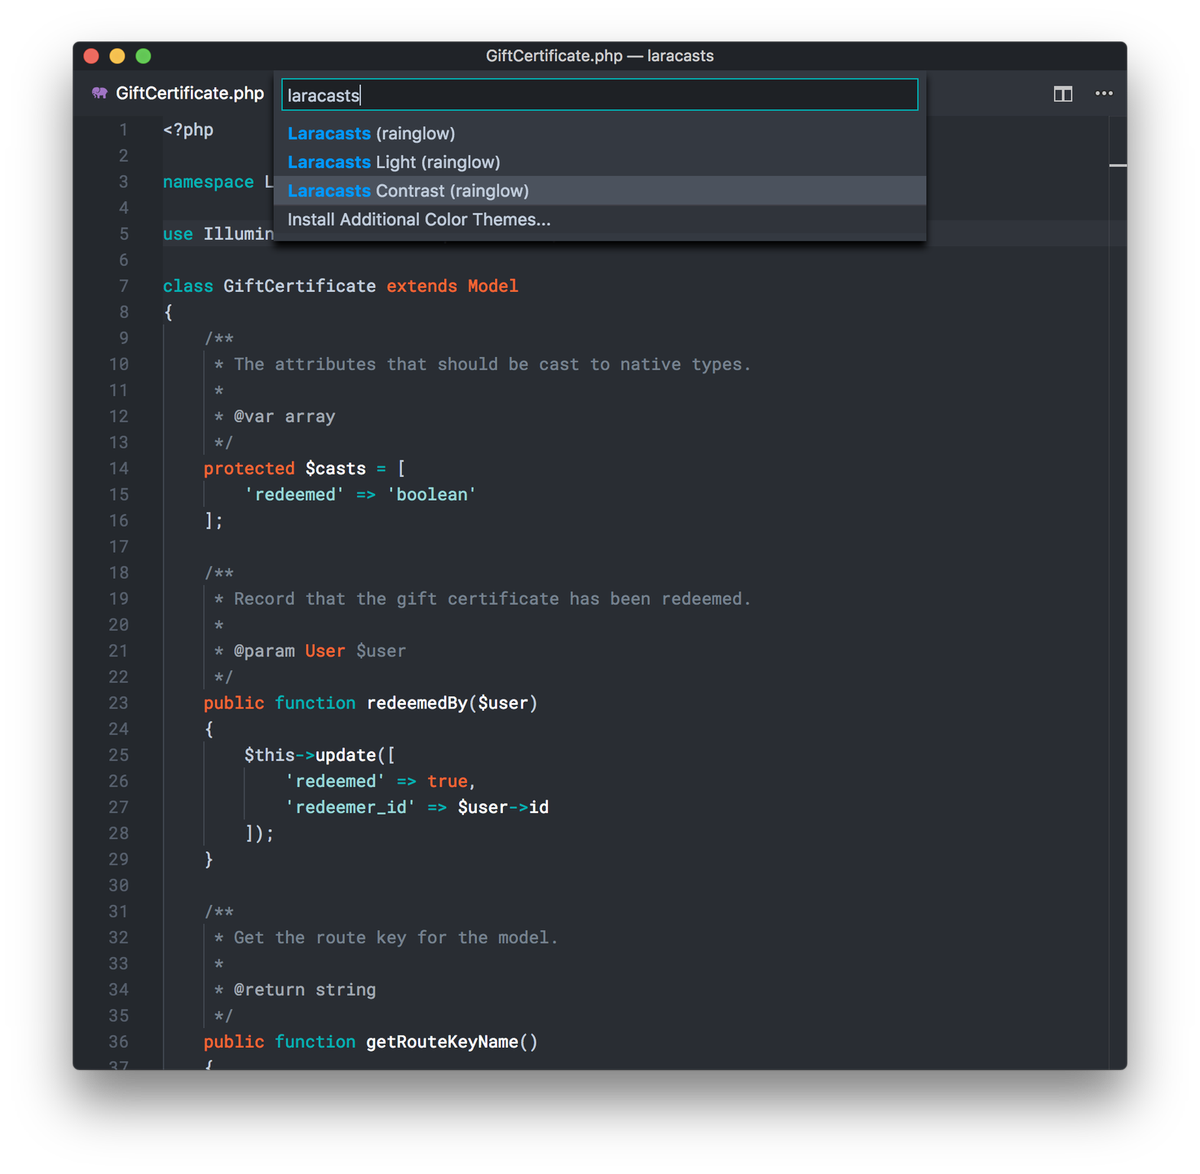Click the word Model after extends
The image size is (1200, 1174).
(x=493, y=286)
